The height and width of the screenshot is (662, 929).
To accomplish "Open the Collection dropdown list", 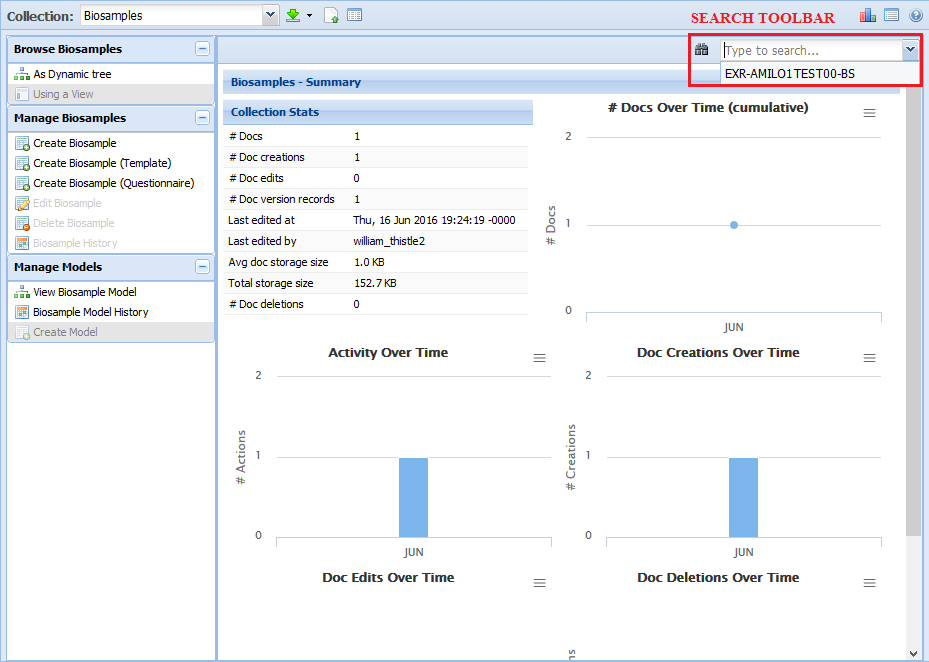I will click(x=270, y=16).
